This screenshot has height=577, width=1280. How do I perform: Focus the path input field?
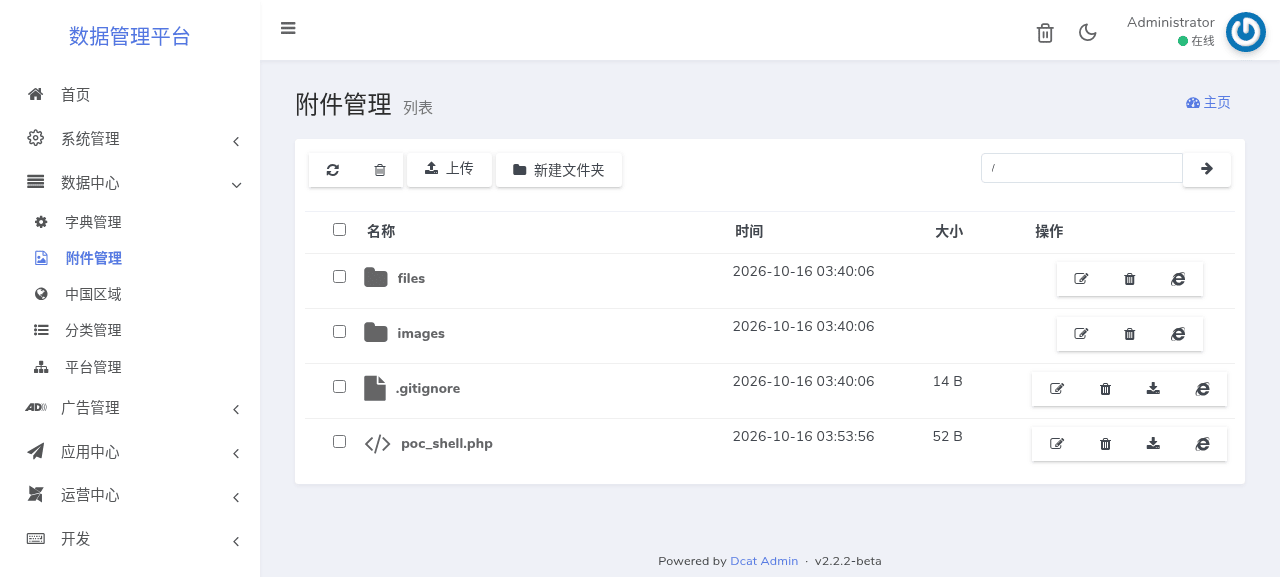(1082, 168)
